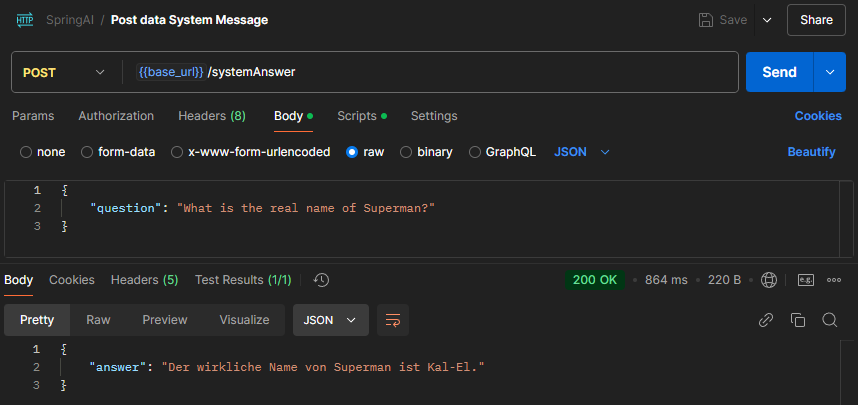Expand the Send button arrow options

[x=829, y=72]
